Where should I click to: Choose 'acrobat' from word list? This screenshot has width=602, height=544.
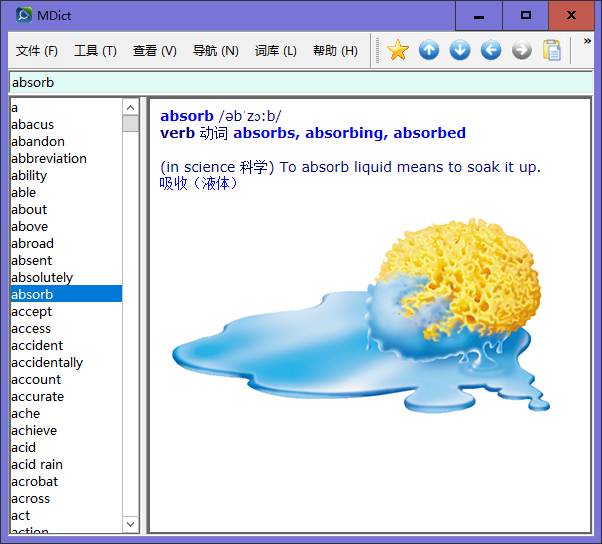coord(35,481)
